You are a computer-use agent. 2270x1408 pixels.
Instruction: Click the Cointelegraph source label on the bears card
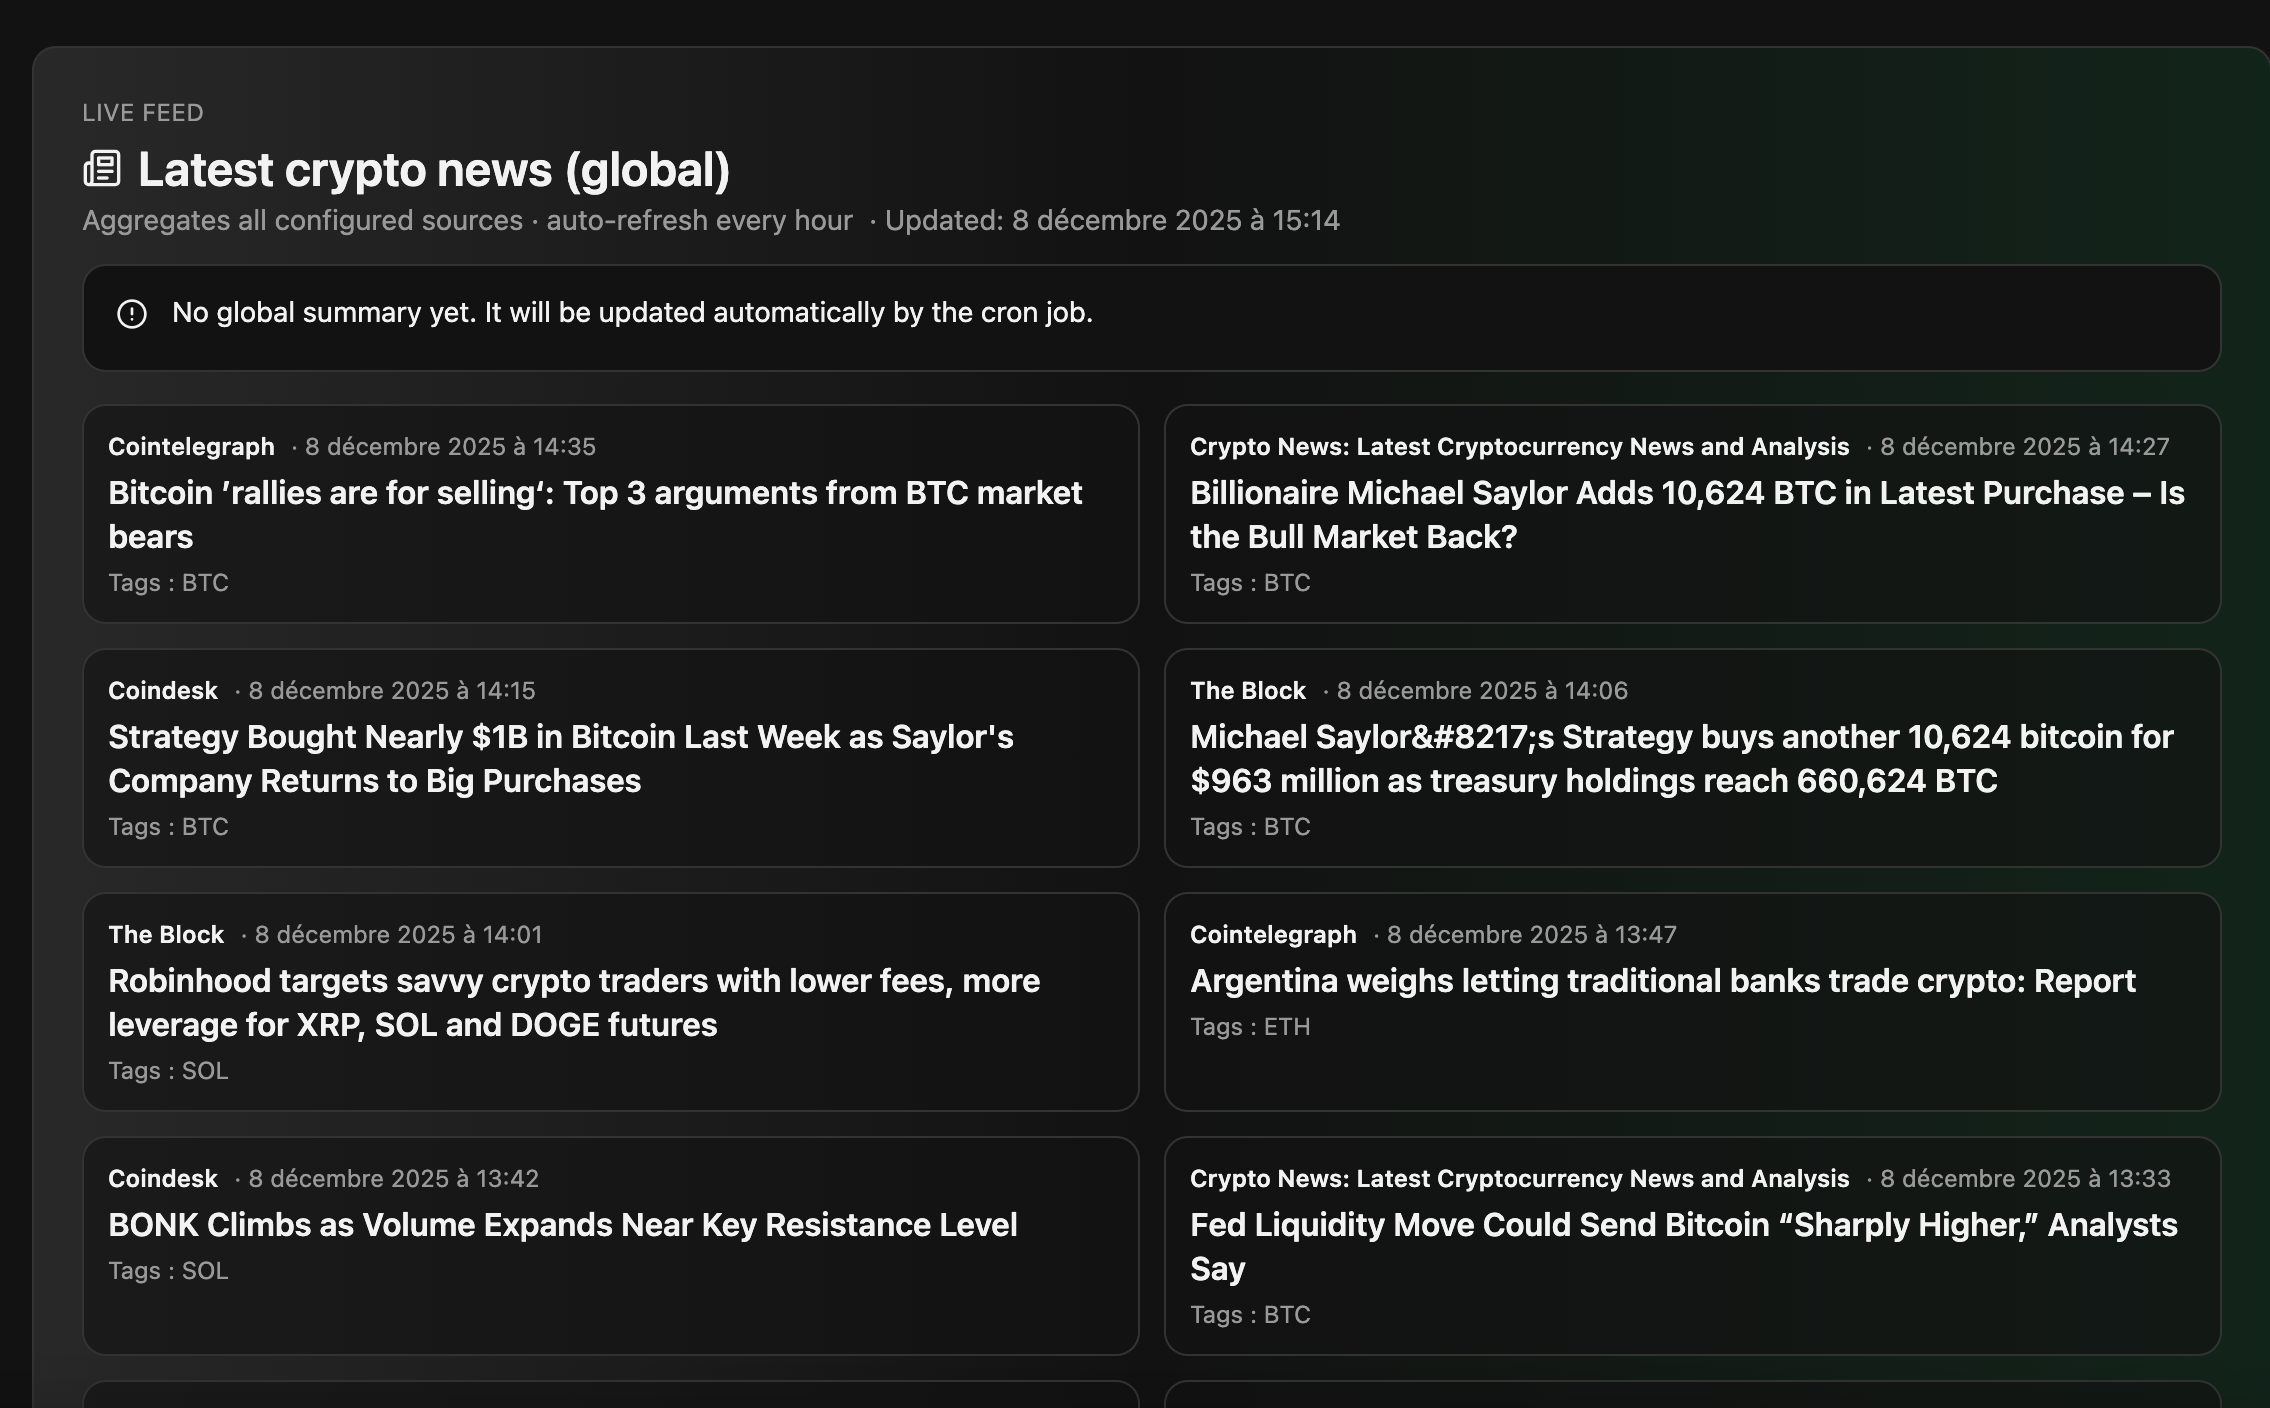(x=191, y=446)
